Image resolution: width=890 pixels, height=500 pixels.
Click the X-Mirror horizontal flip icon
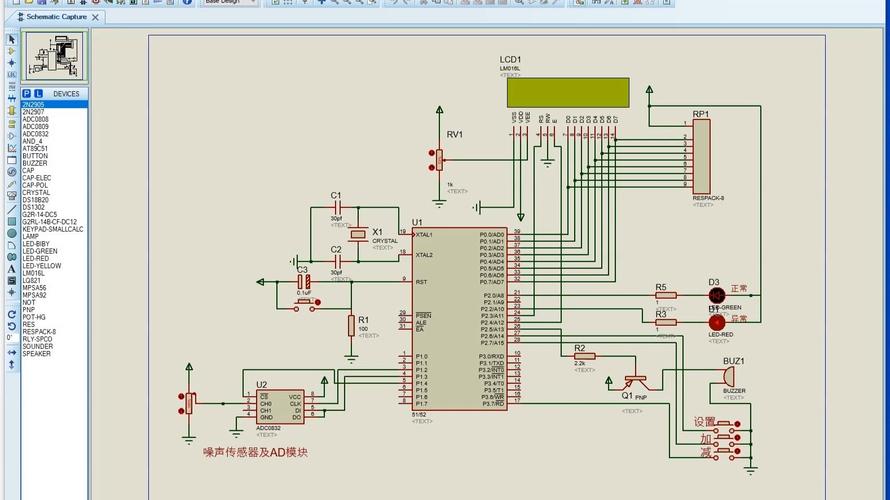[x=11, y=352]
